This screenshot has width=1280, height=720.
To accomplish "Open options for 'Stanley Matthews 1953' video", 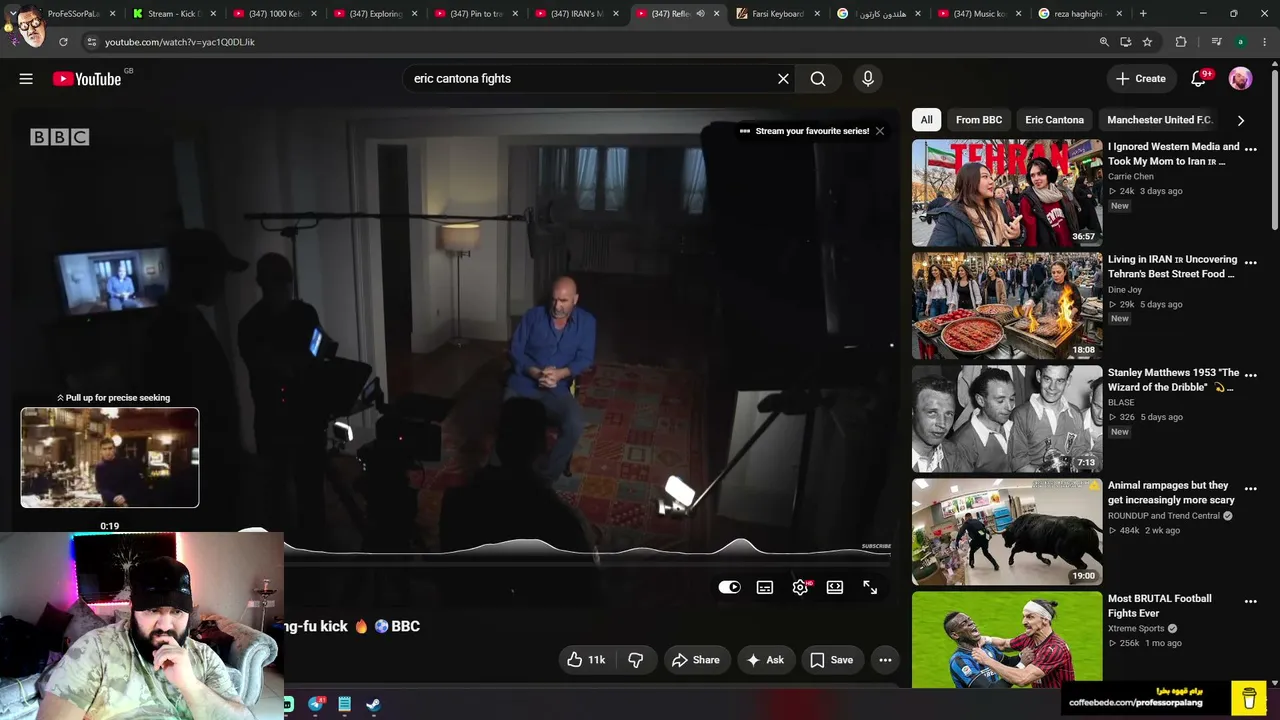I will pyautogui.click(x=1250, y=375).
